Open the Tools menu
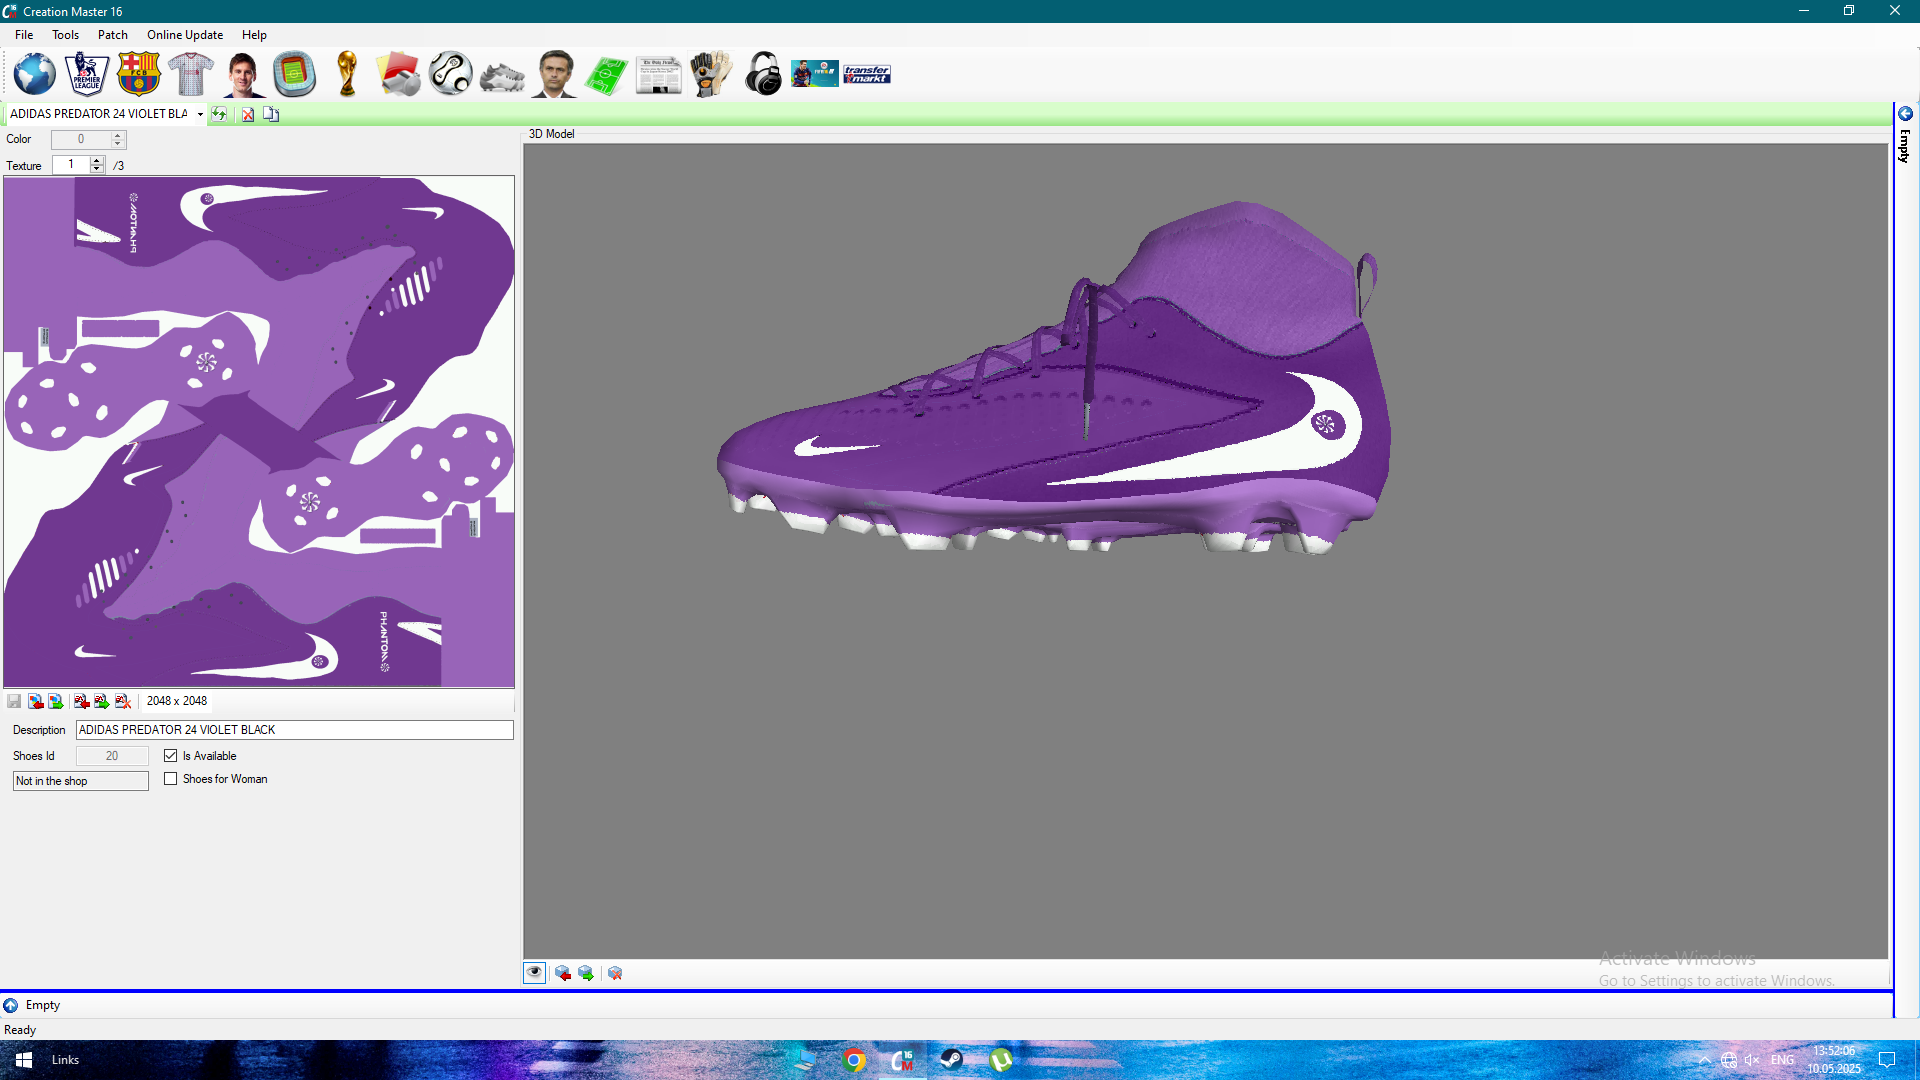1920x1080 pixels. click(x=65, y=35)
